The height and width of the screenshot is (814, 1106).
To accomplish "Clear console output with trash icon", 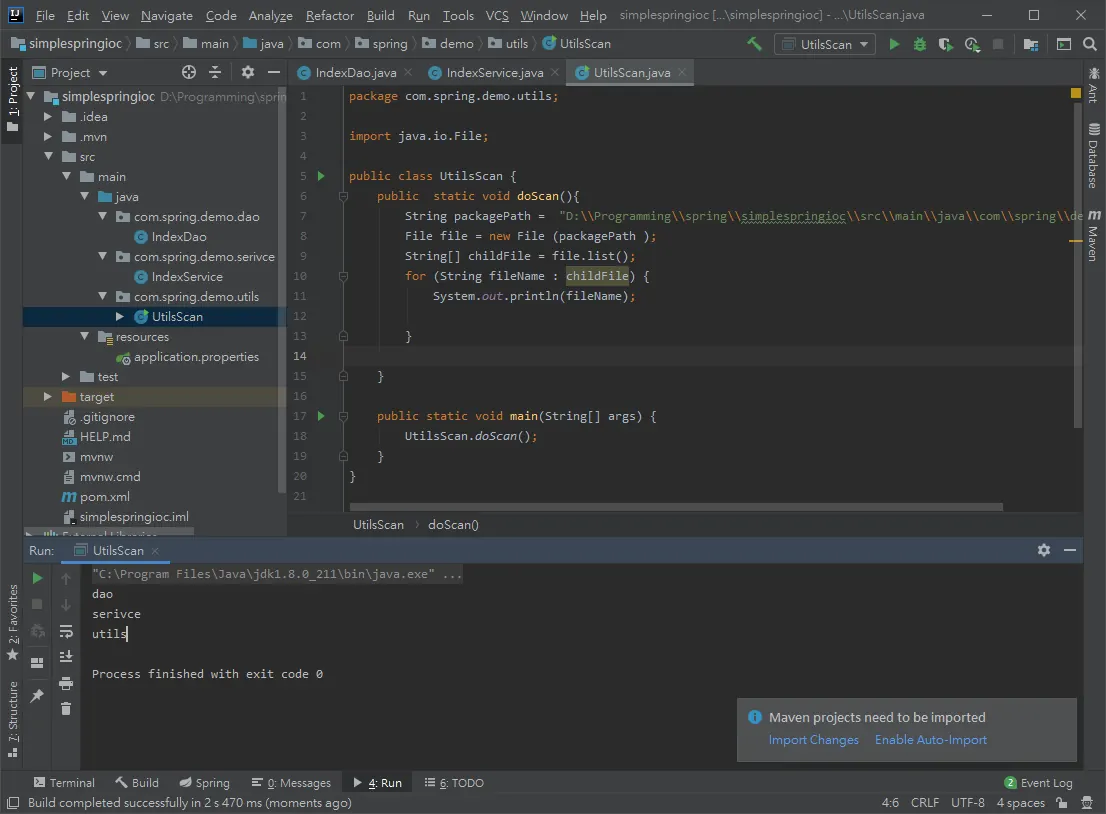I will click(x=66, y=709).
